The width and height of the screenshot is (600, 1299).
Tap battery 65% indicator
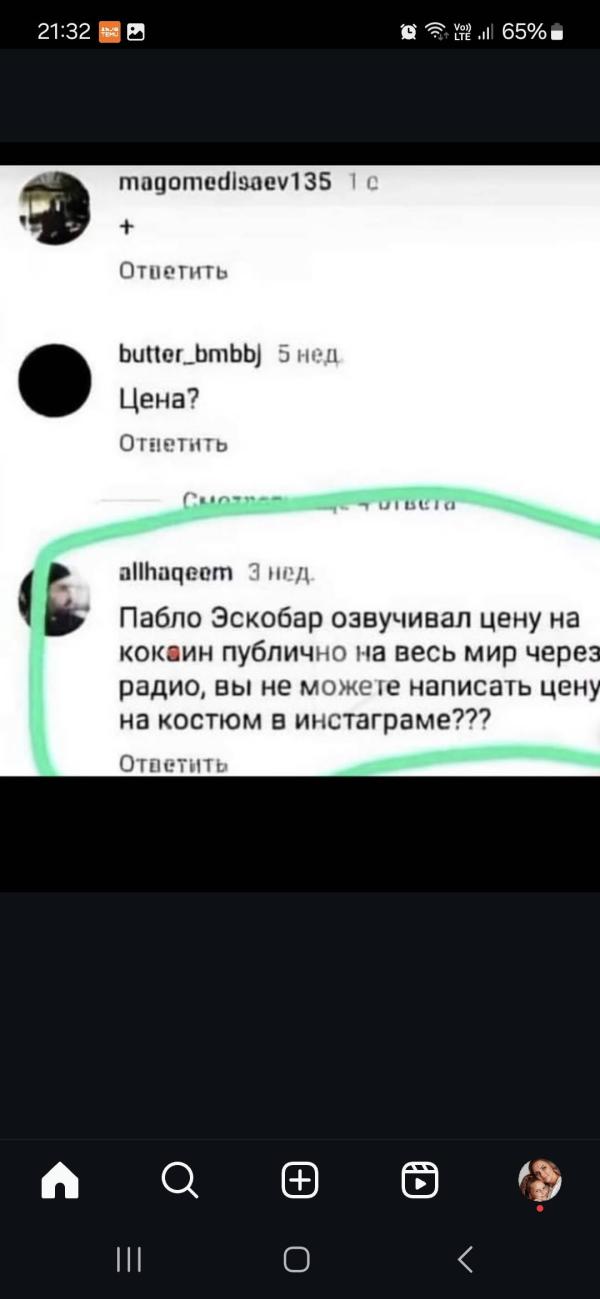(533, 32)
